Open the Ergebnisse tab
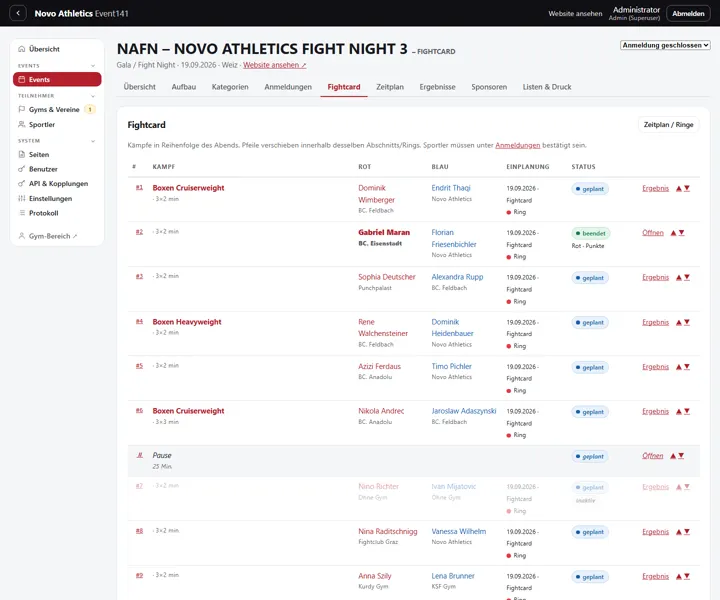Screen dimensions: 720x600 (x=437, y=87)
